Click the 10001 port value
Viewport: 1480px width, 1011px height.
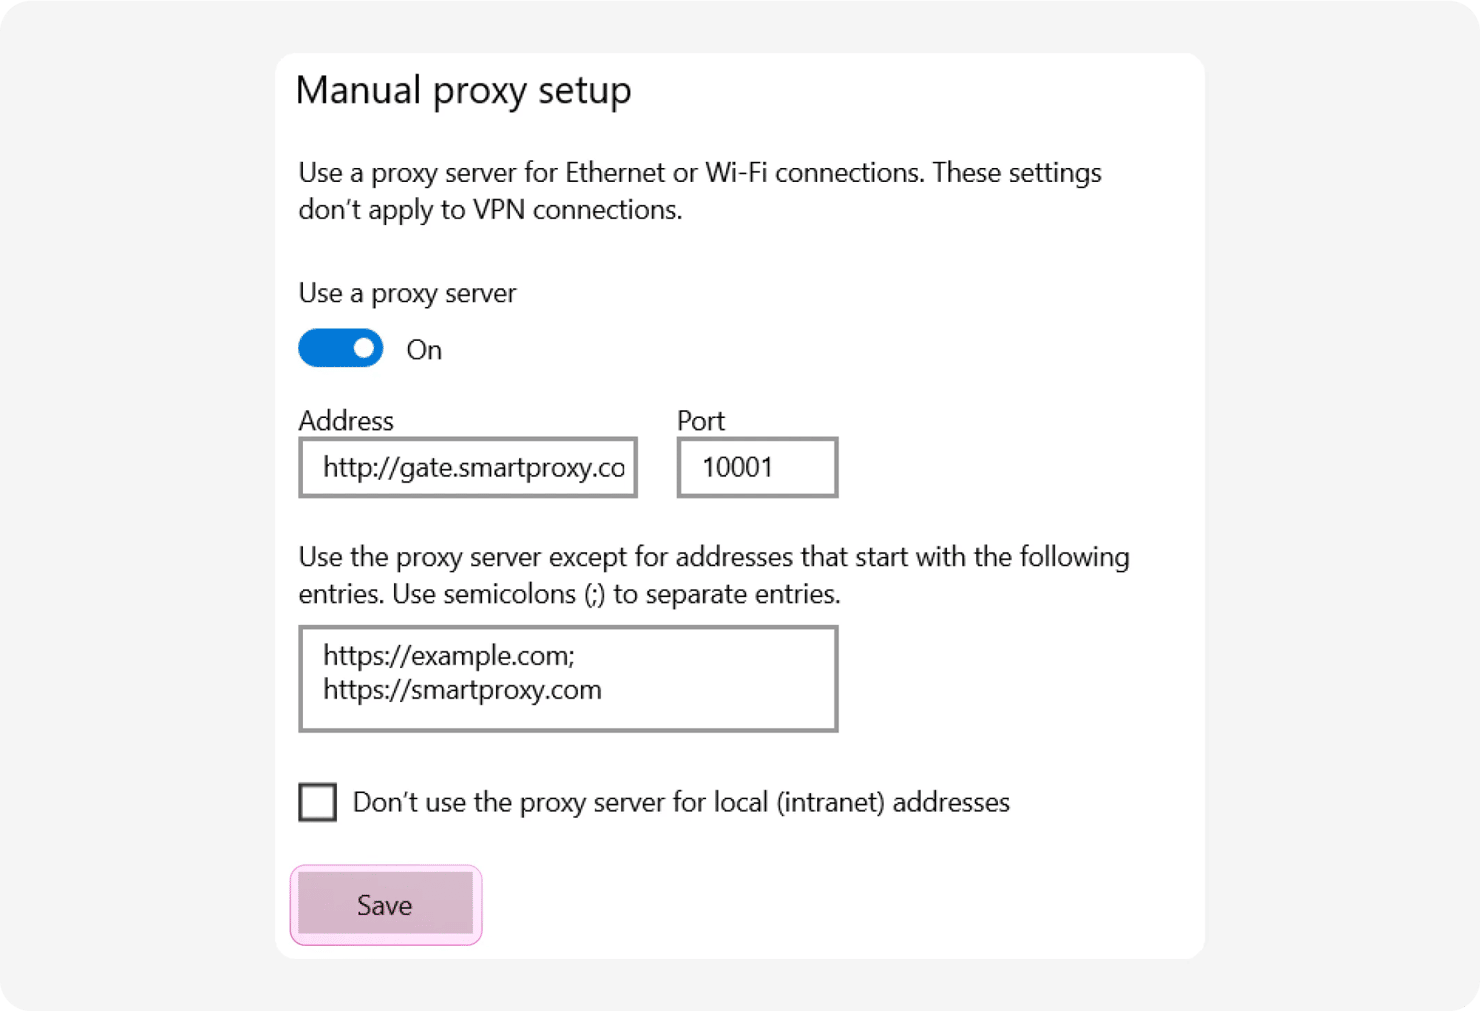737,467
